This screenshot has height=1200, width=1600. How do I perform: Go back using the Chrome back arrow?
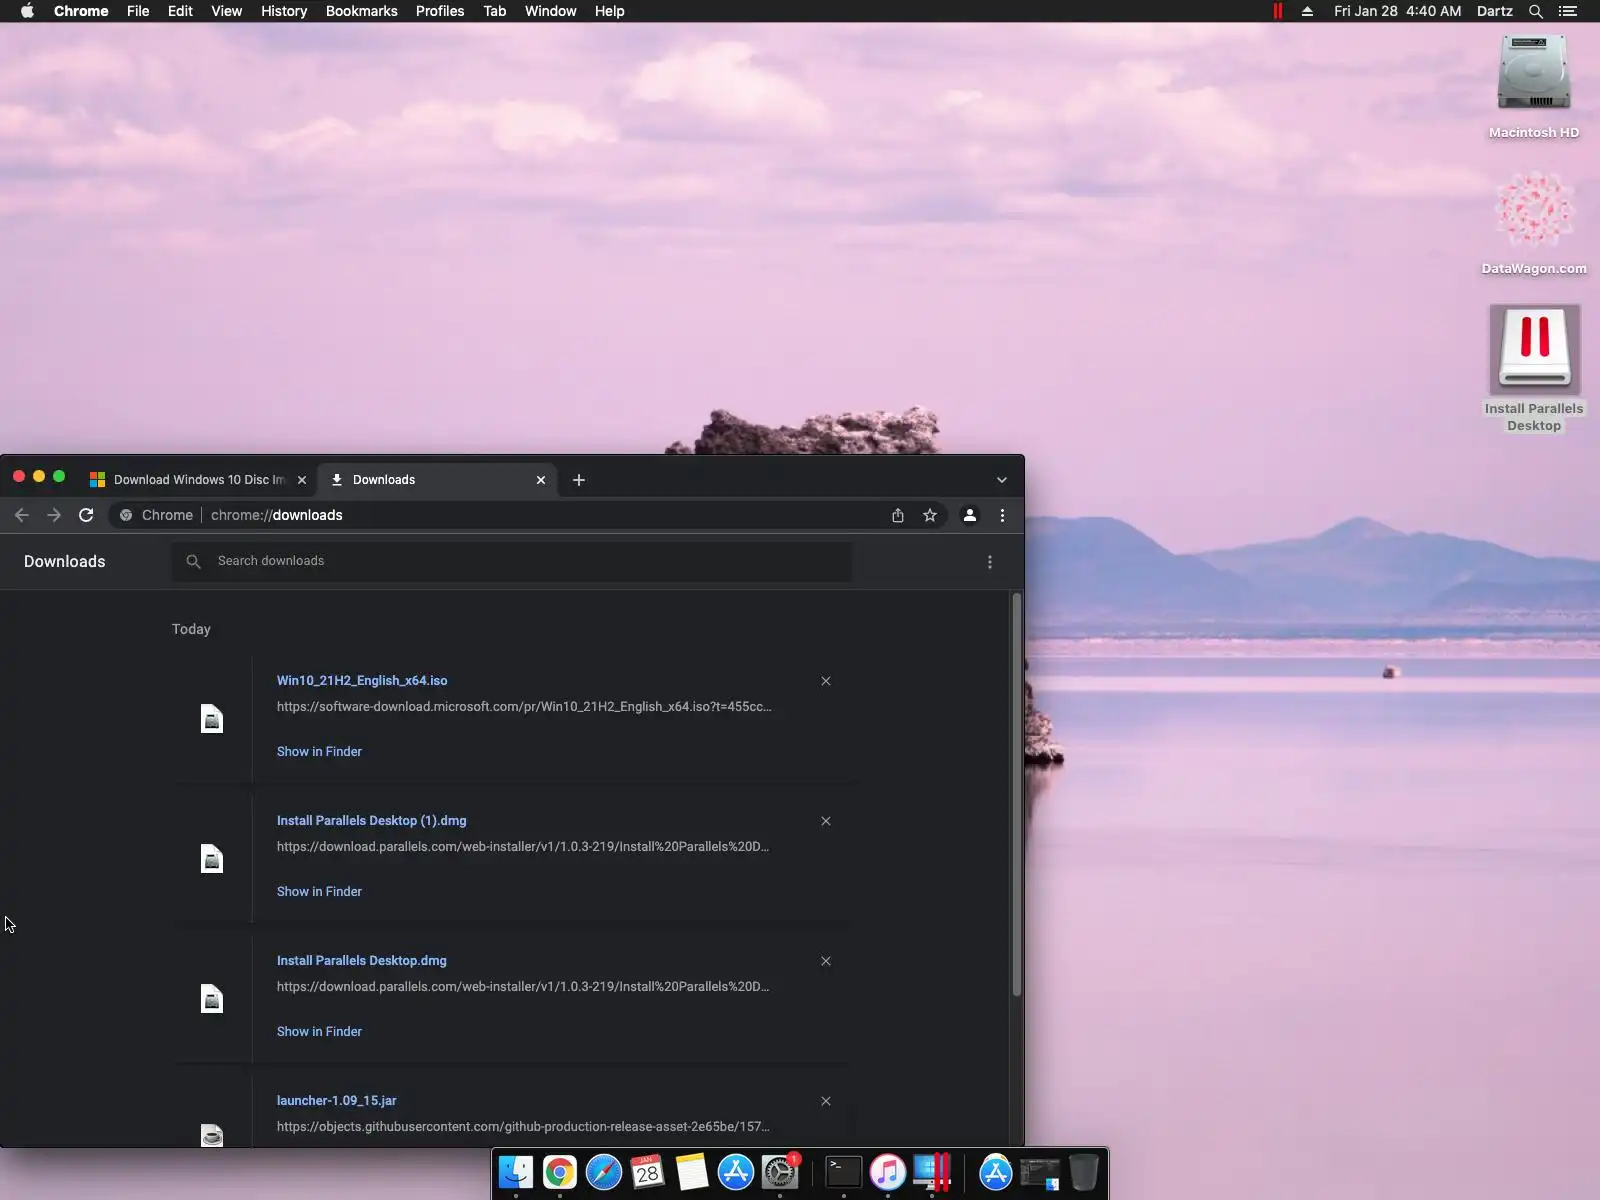click(x=22, y=515)
